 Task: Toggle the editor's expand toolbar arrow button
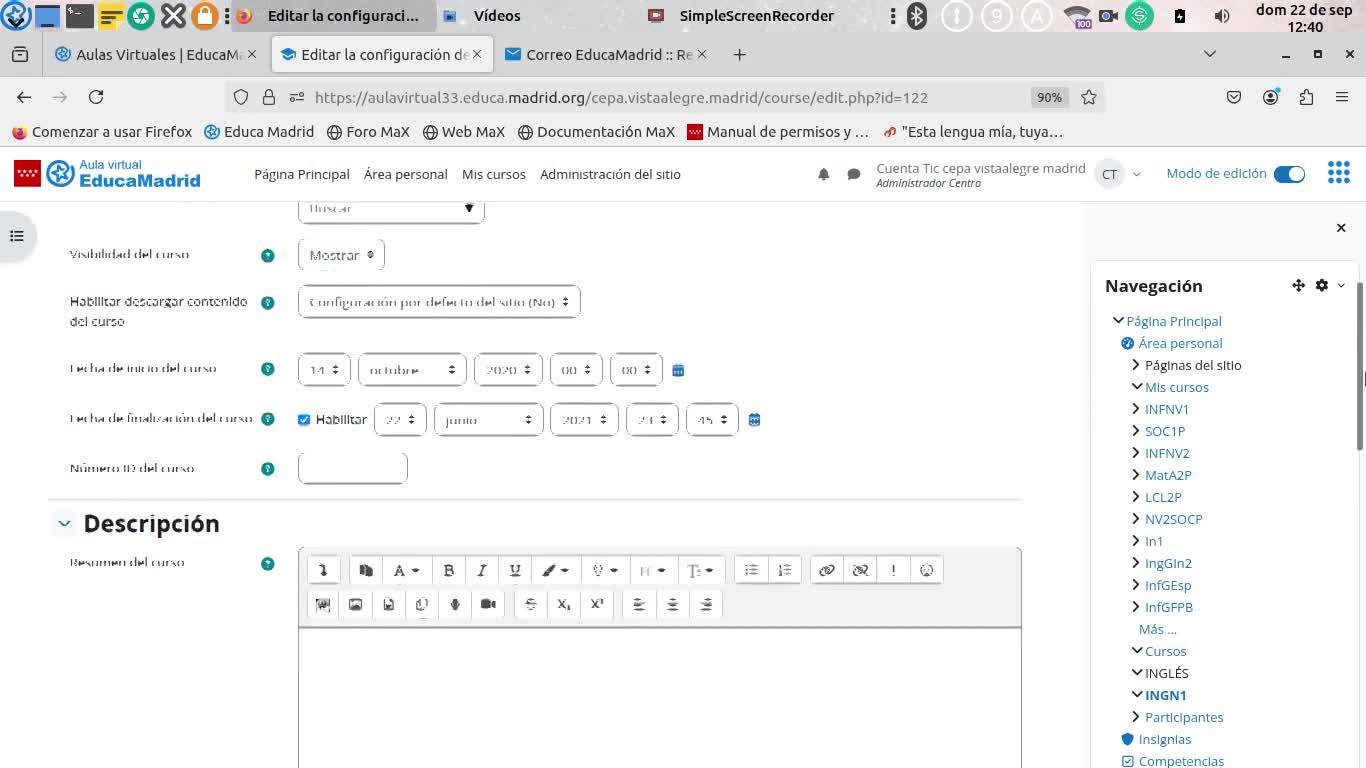(x=323, y=570)
